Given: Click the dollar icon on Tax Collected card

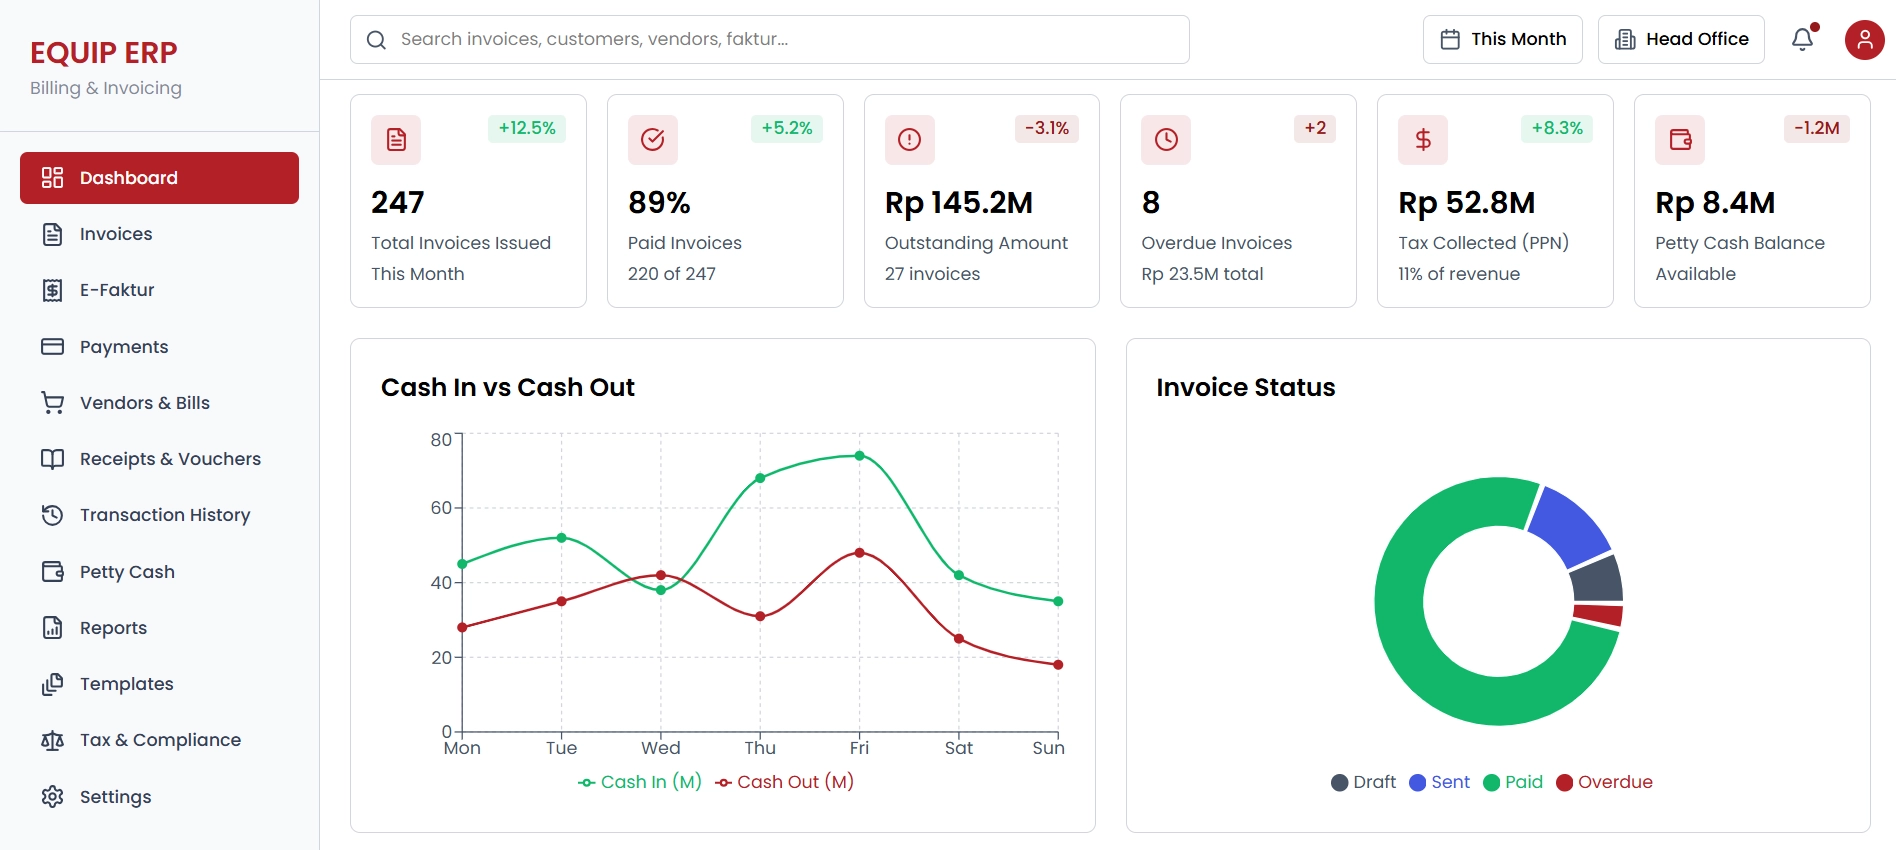Looking at the screenshot, I should (x=1422, y=140).
